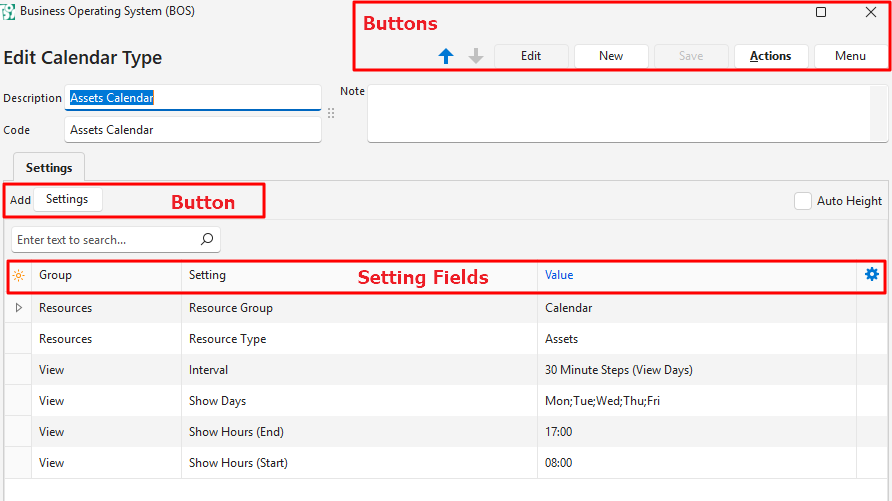
Task: Click the sun icon in grid header
Action: [18, 275]
